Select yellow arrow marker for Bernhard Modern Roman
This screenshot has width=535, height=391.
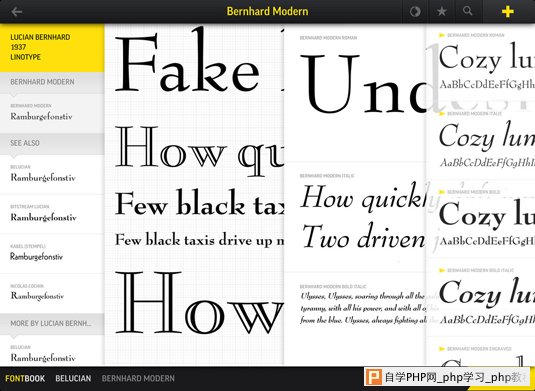pyautogui.click(x=442, y=35)
